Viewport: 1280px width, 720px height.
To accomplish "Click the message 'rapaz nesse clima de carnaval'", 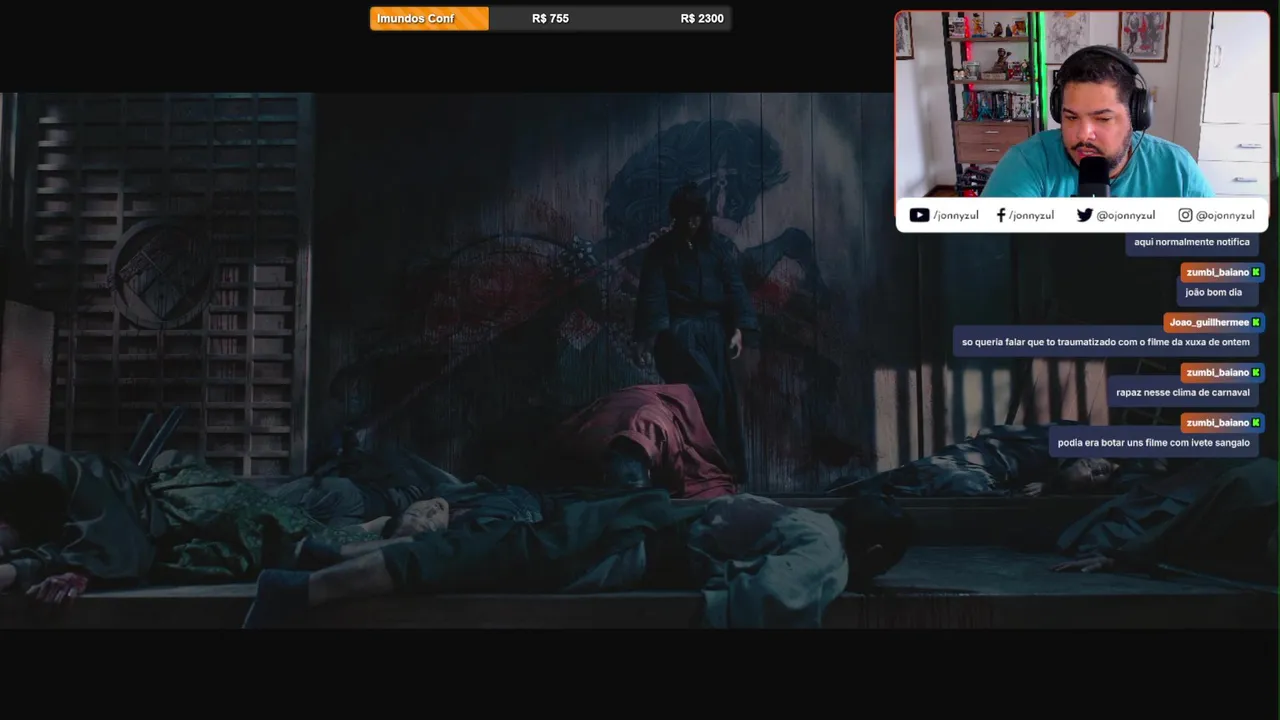I will click(x=1182, y=392).
